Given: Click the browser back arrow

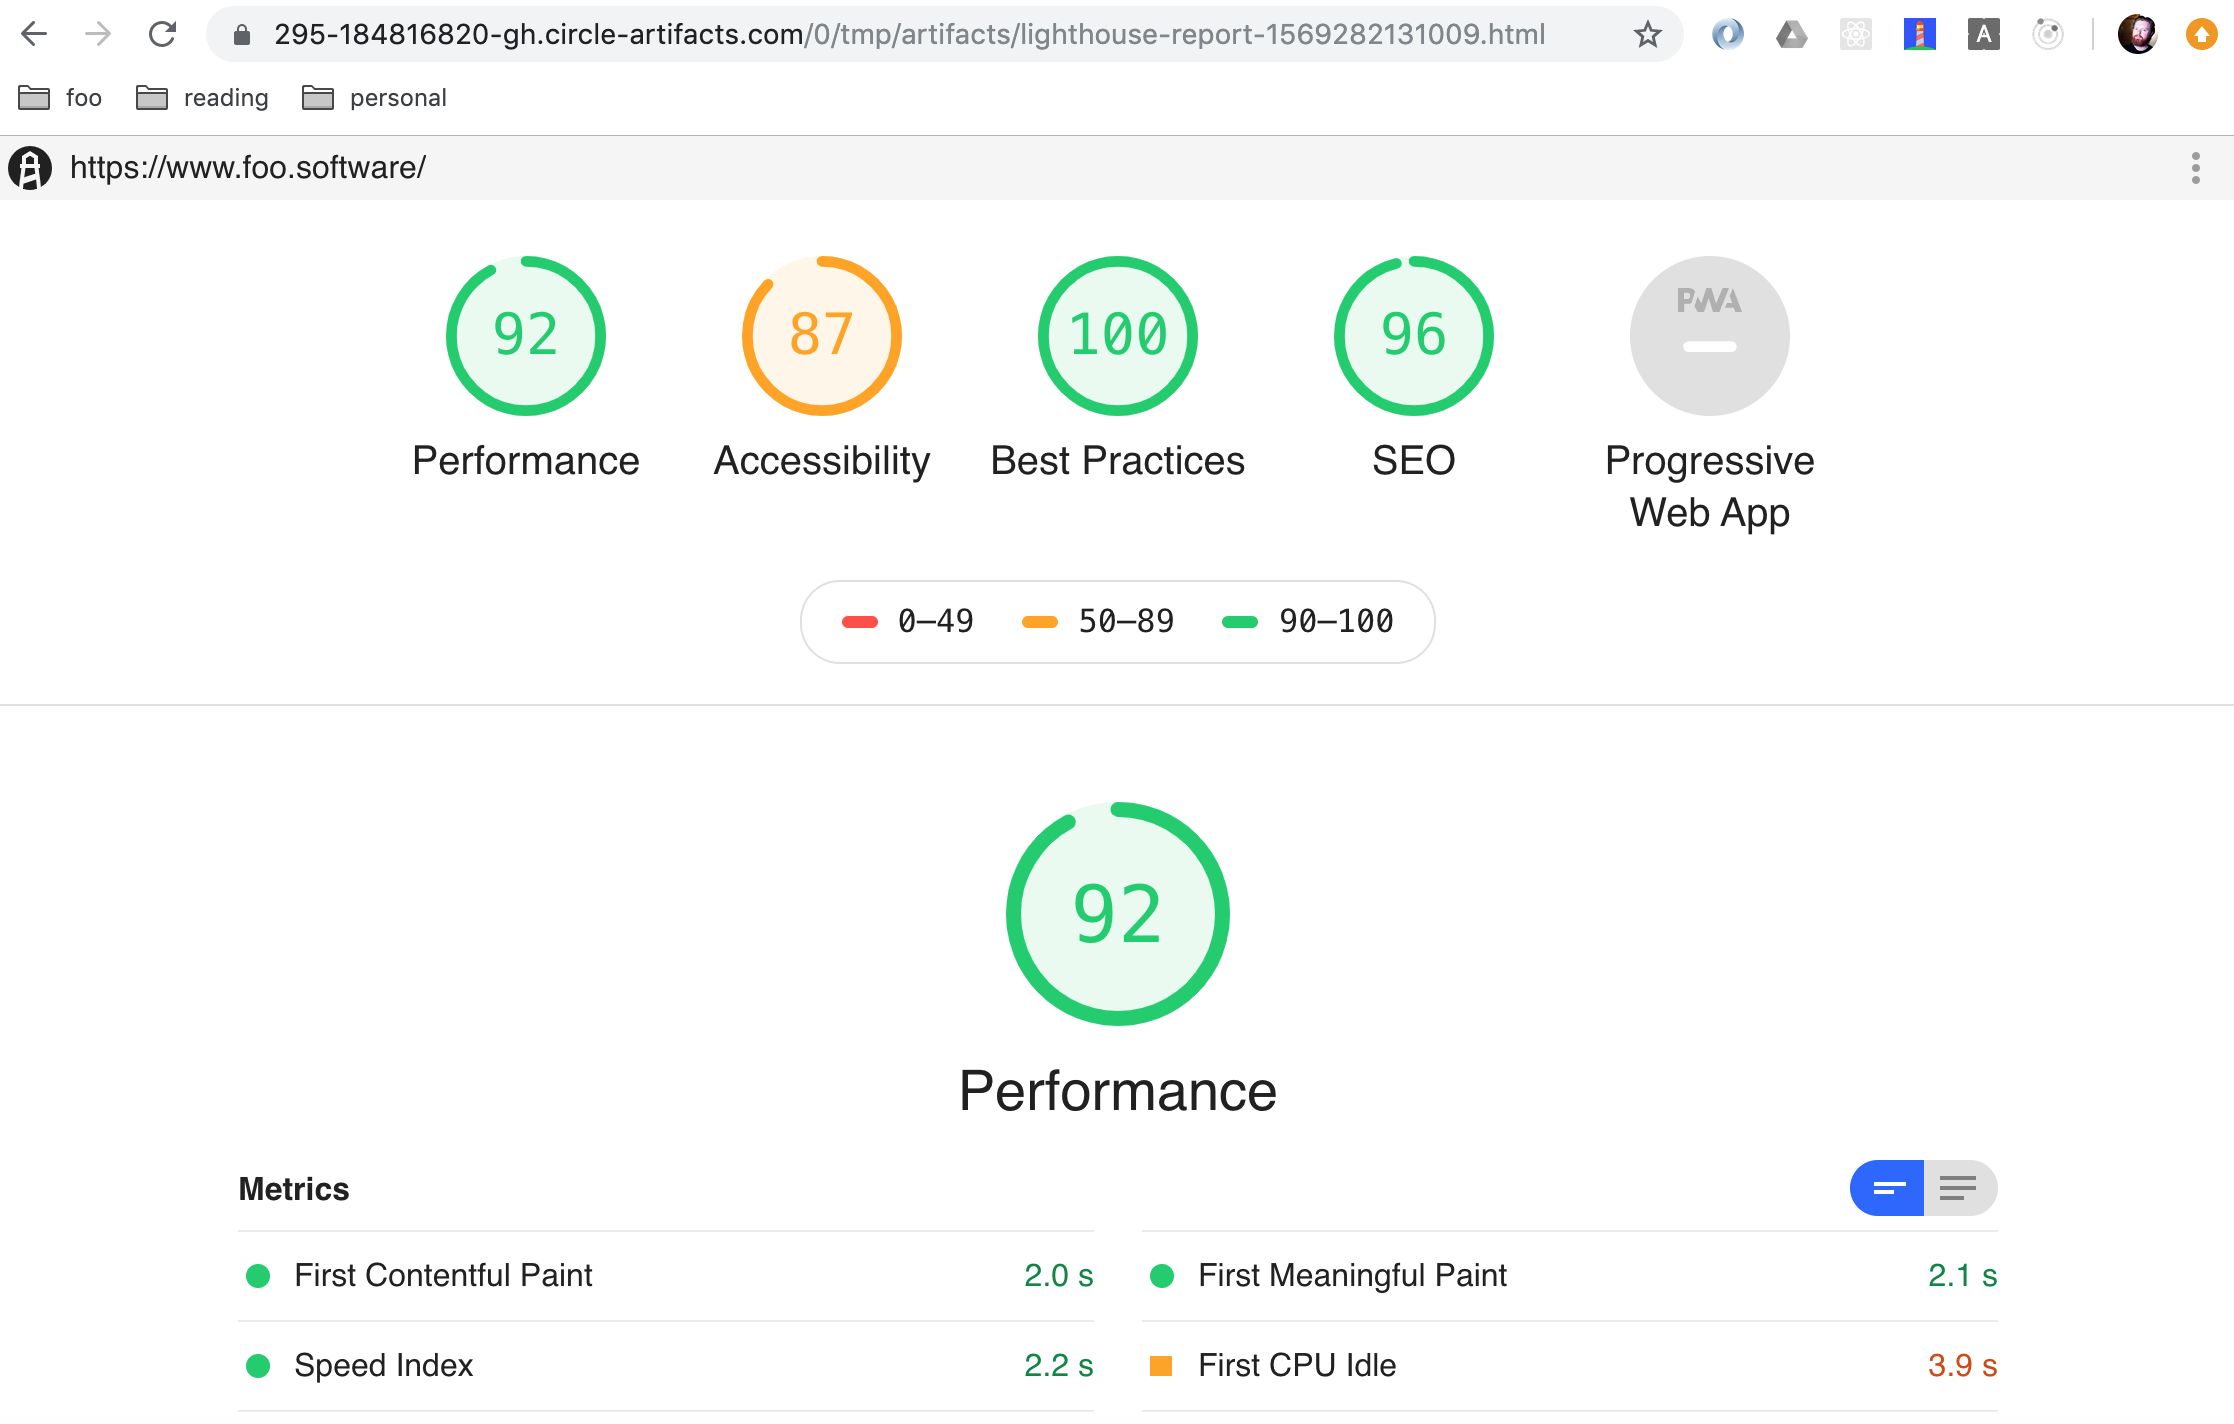Looking at the screenshot, I should pos(34,35).
